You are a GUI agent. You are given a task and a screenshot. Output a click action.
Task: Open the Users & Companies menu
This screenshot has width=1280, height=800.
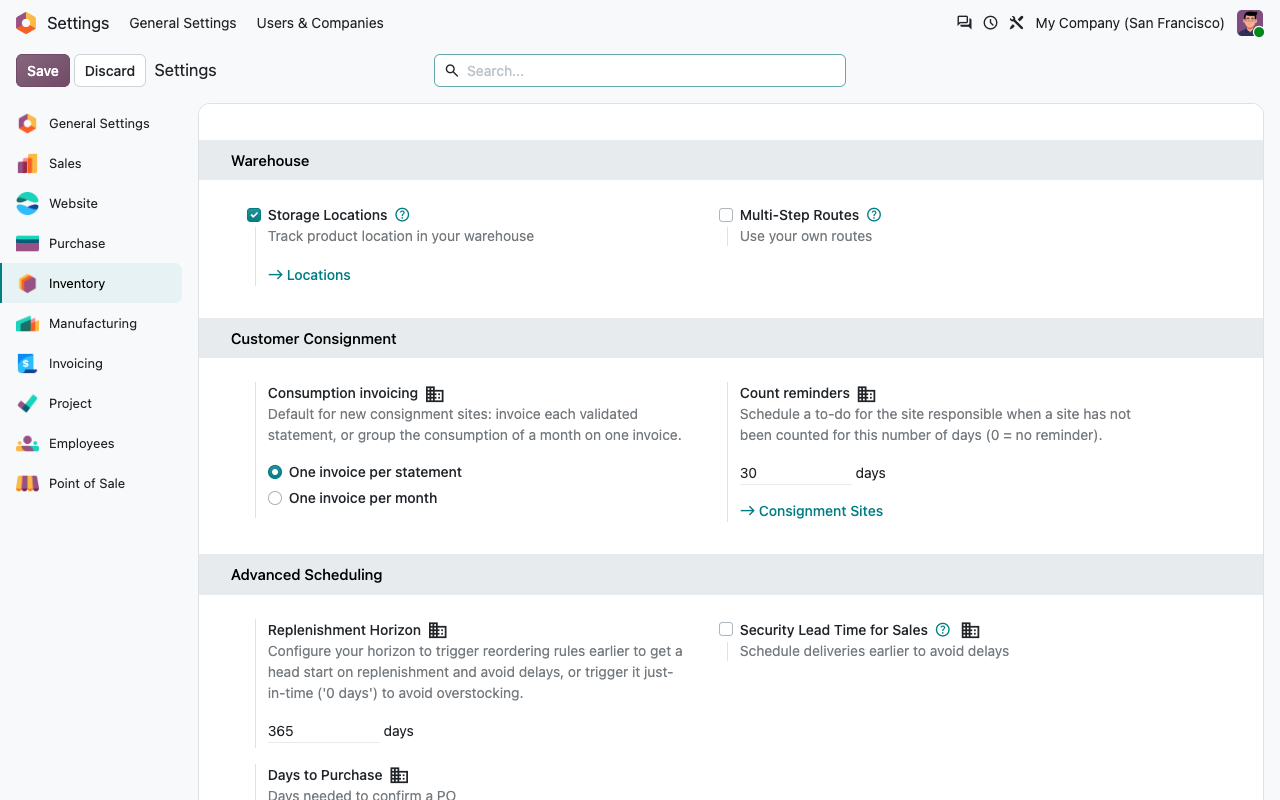click(320, 23)
